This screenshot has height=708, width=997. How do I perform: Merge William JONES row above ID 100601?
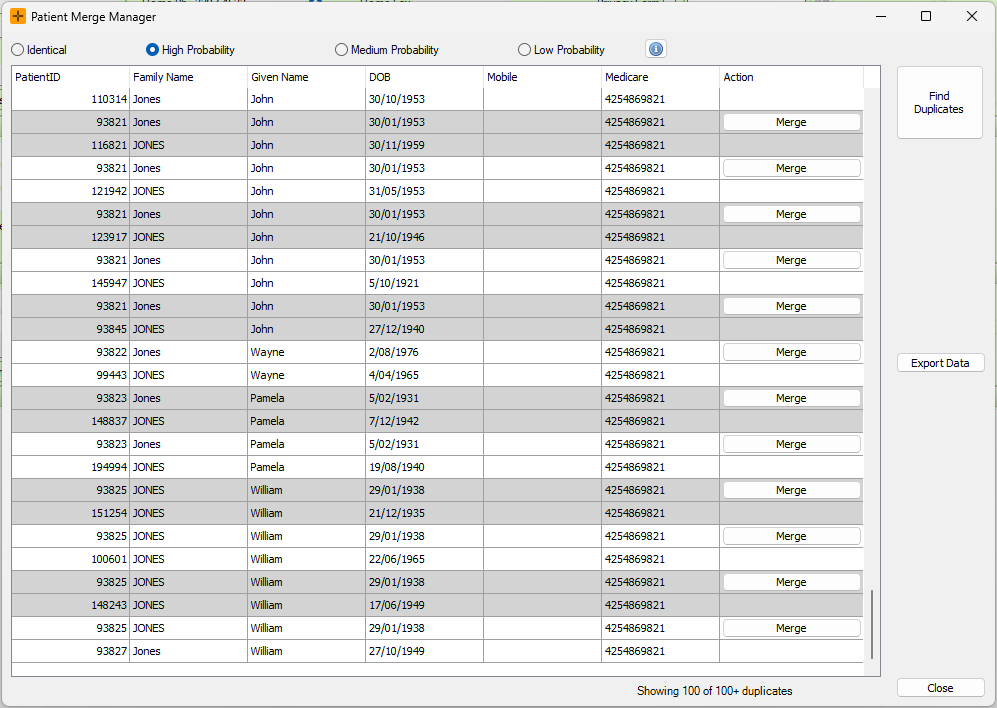coord(791,536)
